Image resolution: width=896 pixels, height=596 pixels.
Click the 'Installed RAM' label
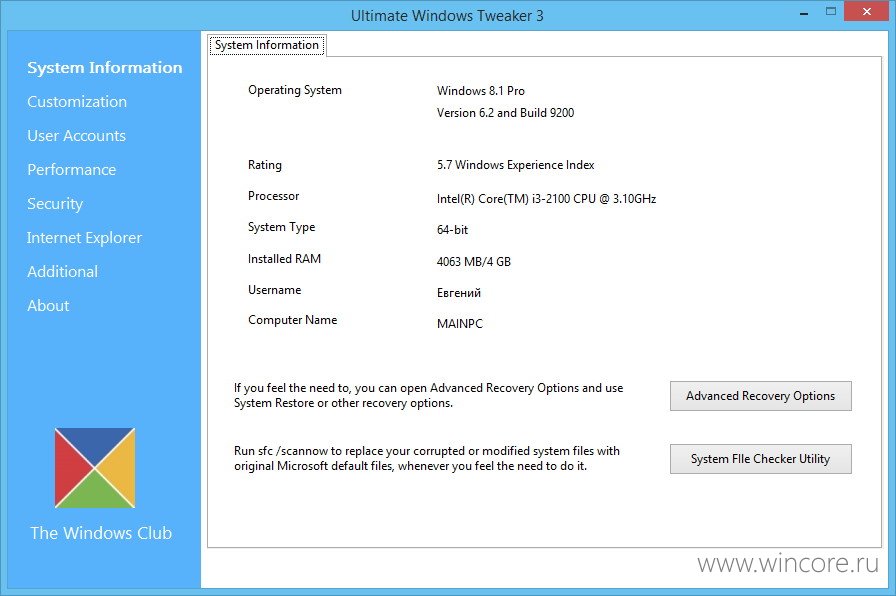click(x=284, y=259)
